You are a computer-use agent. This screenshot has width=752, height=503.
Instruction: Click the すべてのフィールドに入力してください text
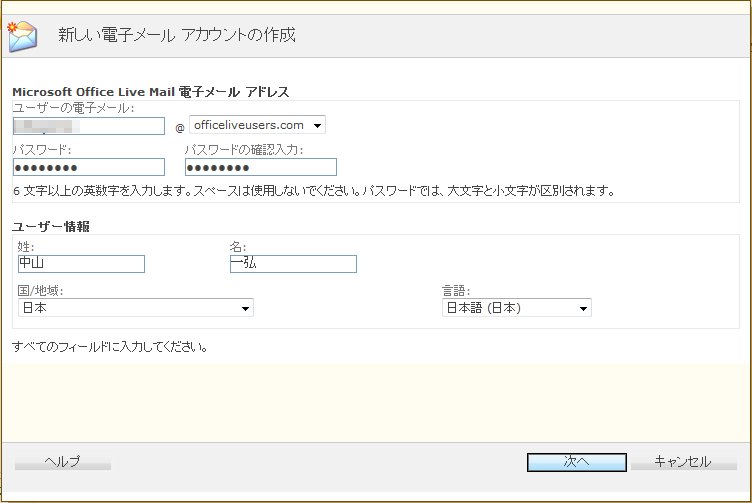coord(110,346)
